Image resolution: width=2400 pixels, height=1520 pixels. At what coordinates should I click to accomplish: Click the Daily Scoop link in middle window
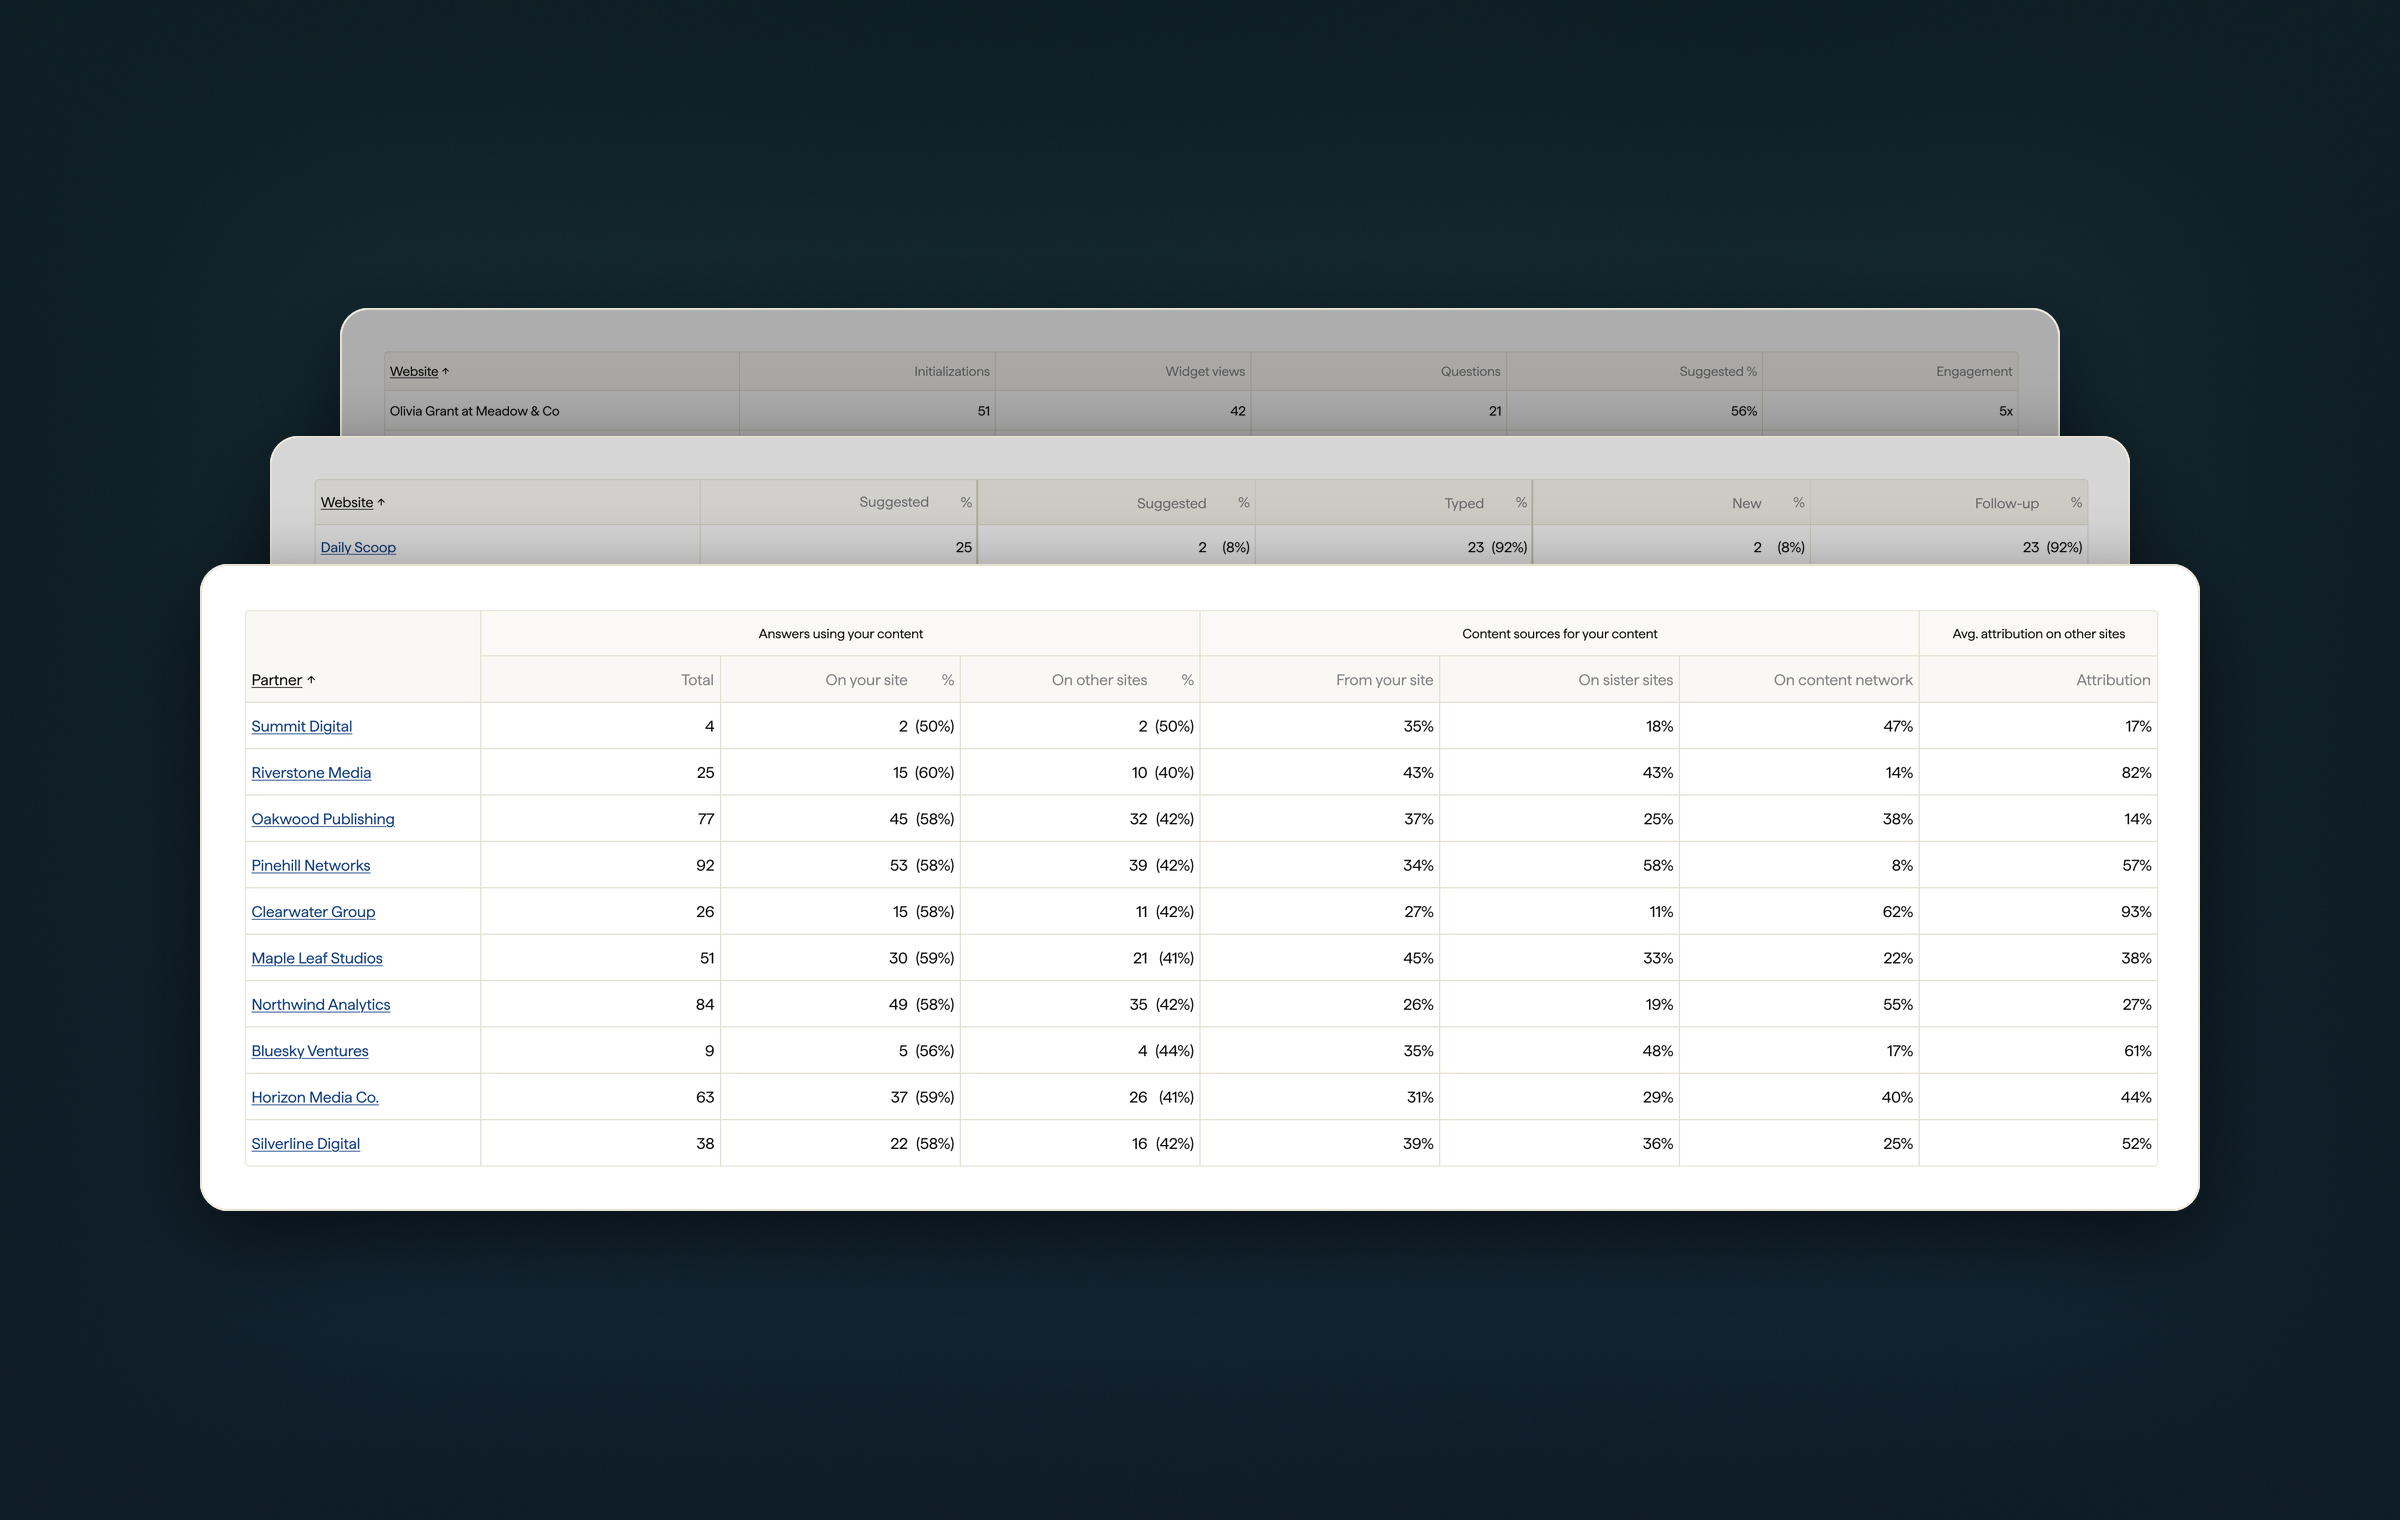pyautogui.click(x=358, y=547)
